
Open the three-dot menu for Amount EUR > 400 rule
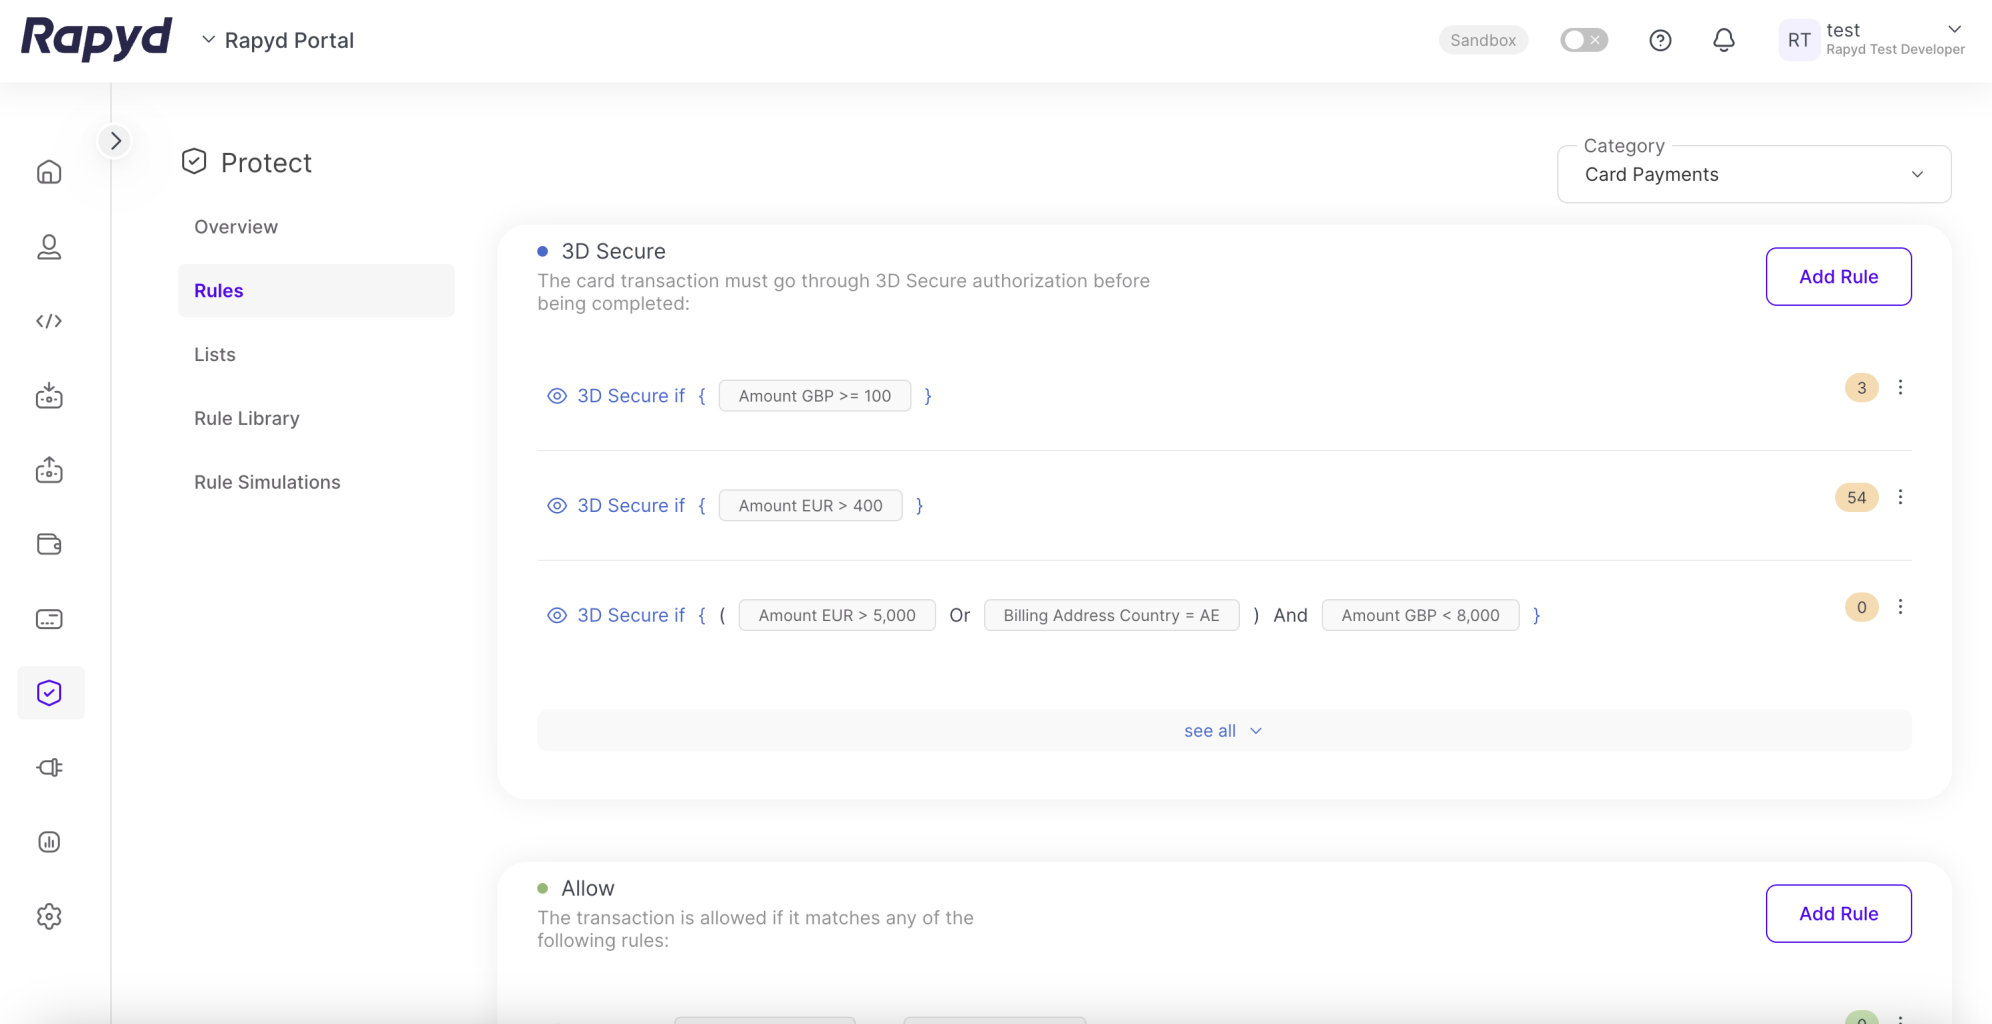1900,497
